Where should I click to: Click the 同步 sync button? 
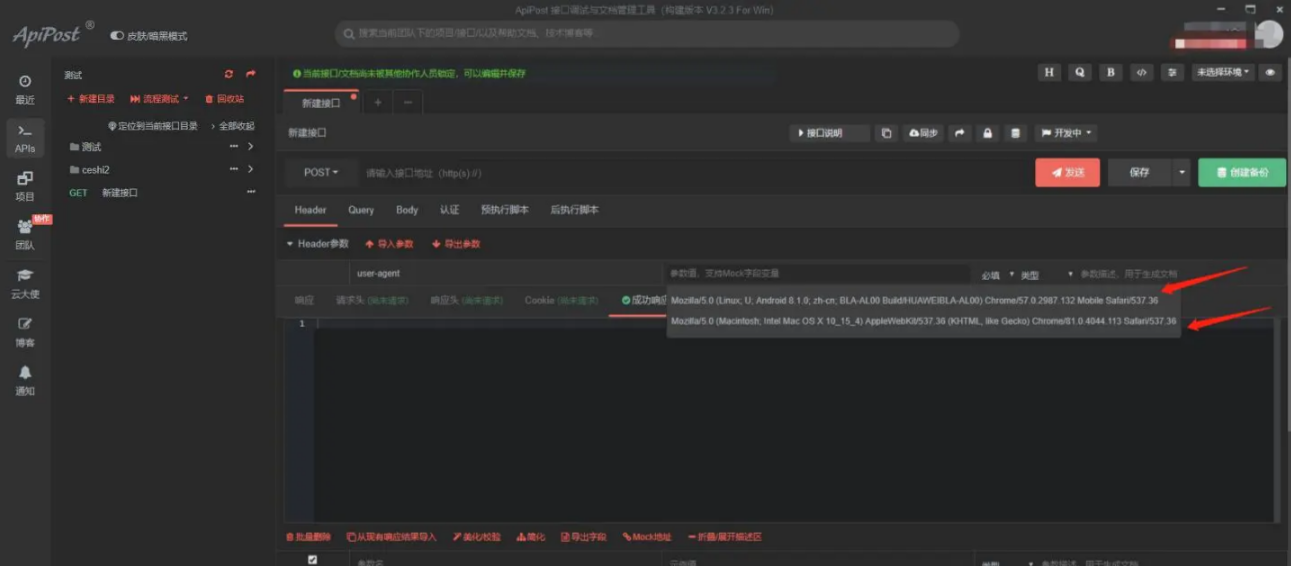pos(923,133)
